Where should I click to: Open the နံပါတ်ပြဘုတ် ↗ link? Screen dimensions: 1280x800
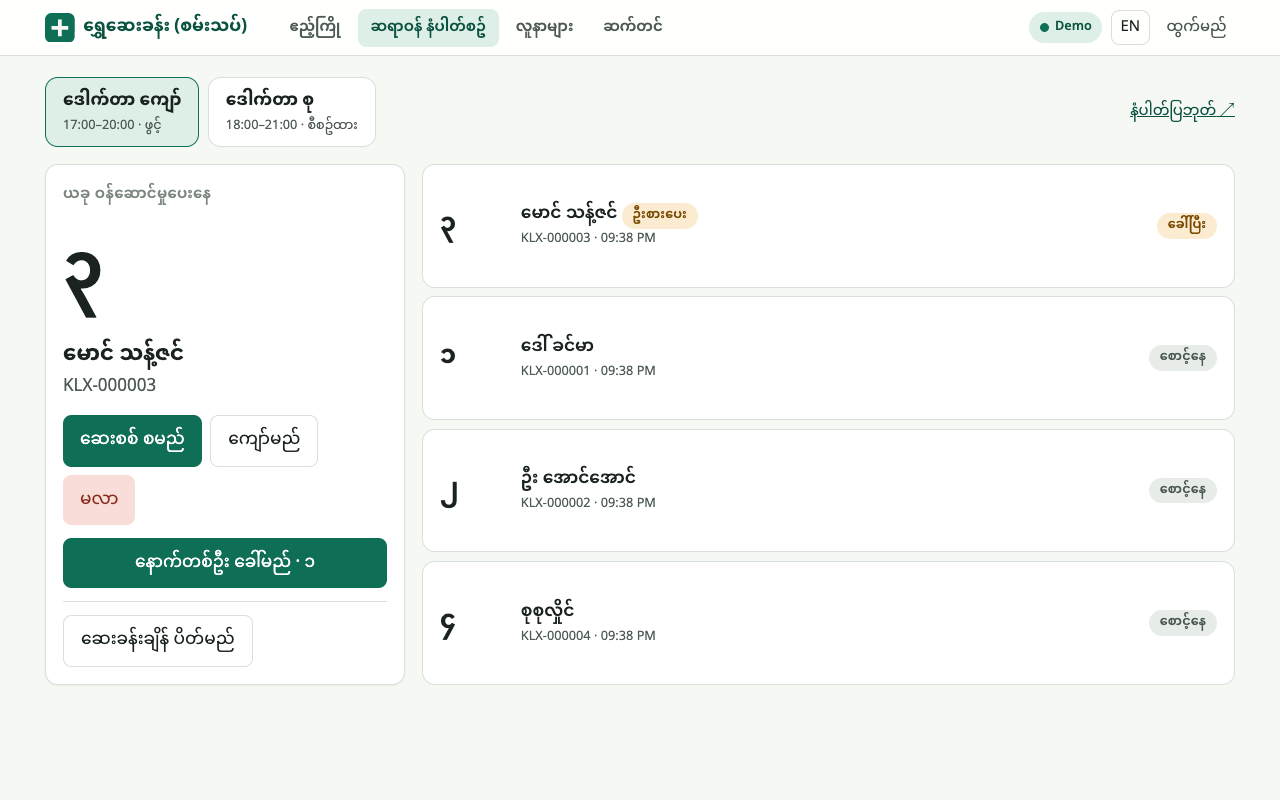pos(1182,110)
